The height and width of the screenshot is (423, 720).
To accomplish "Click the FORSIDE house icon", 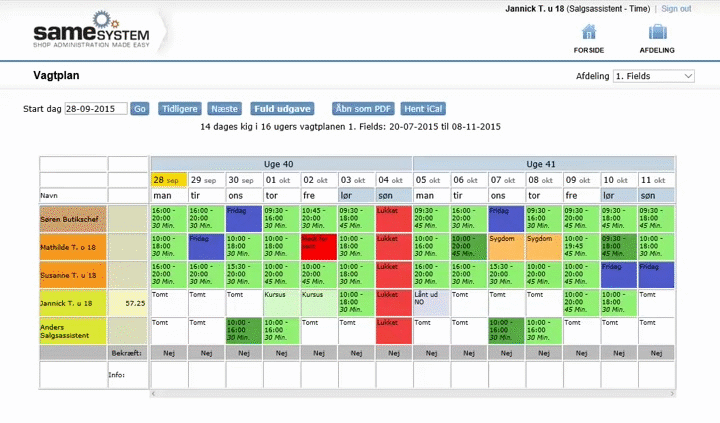I will [x=589, y=33].
